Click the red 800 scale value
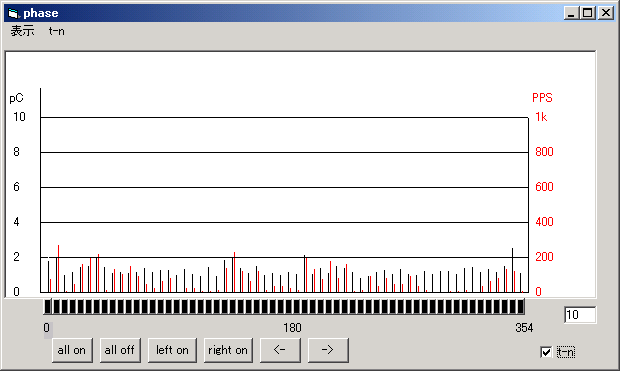The width and height of the screenshot is (620, 371). point(544,152)
